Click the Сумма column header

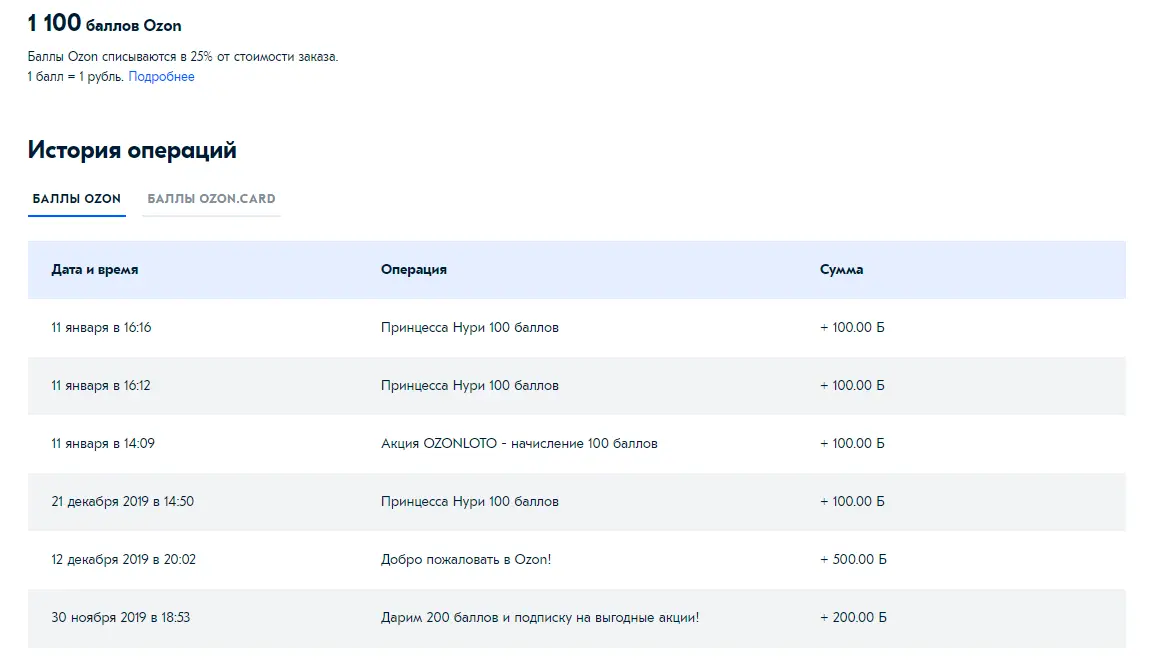click(841, 270)
